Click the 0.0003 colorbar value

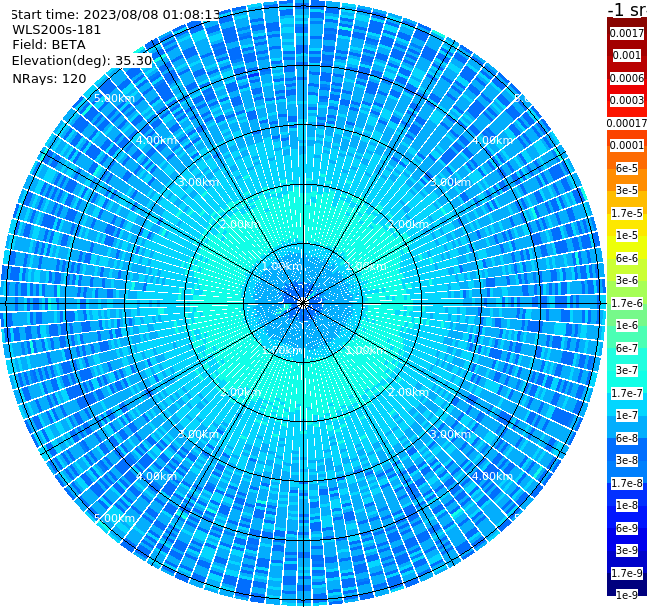[627, 100]
